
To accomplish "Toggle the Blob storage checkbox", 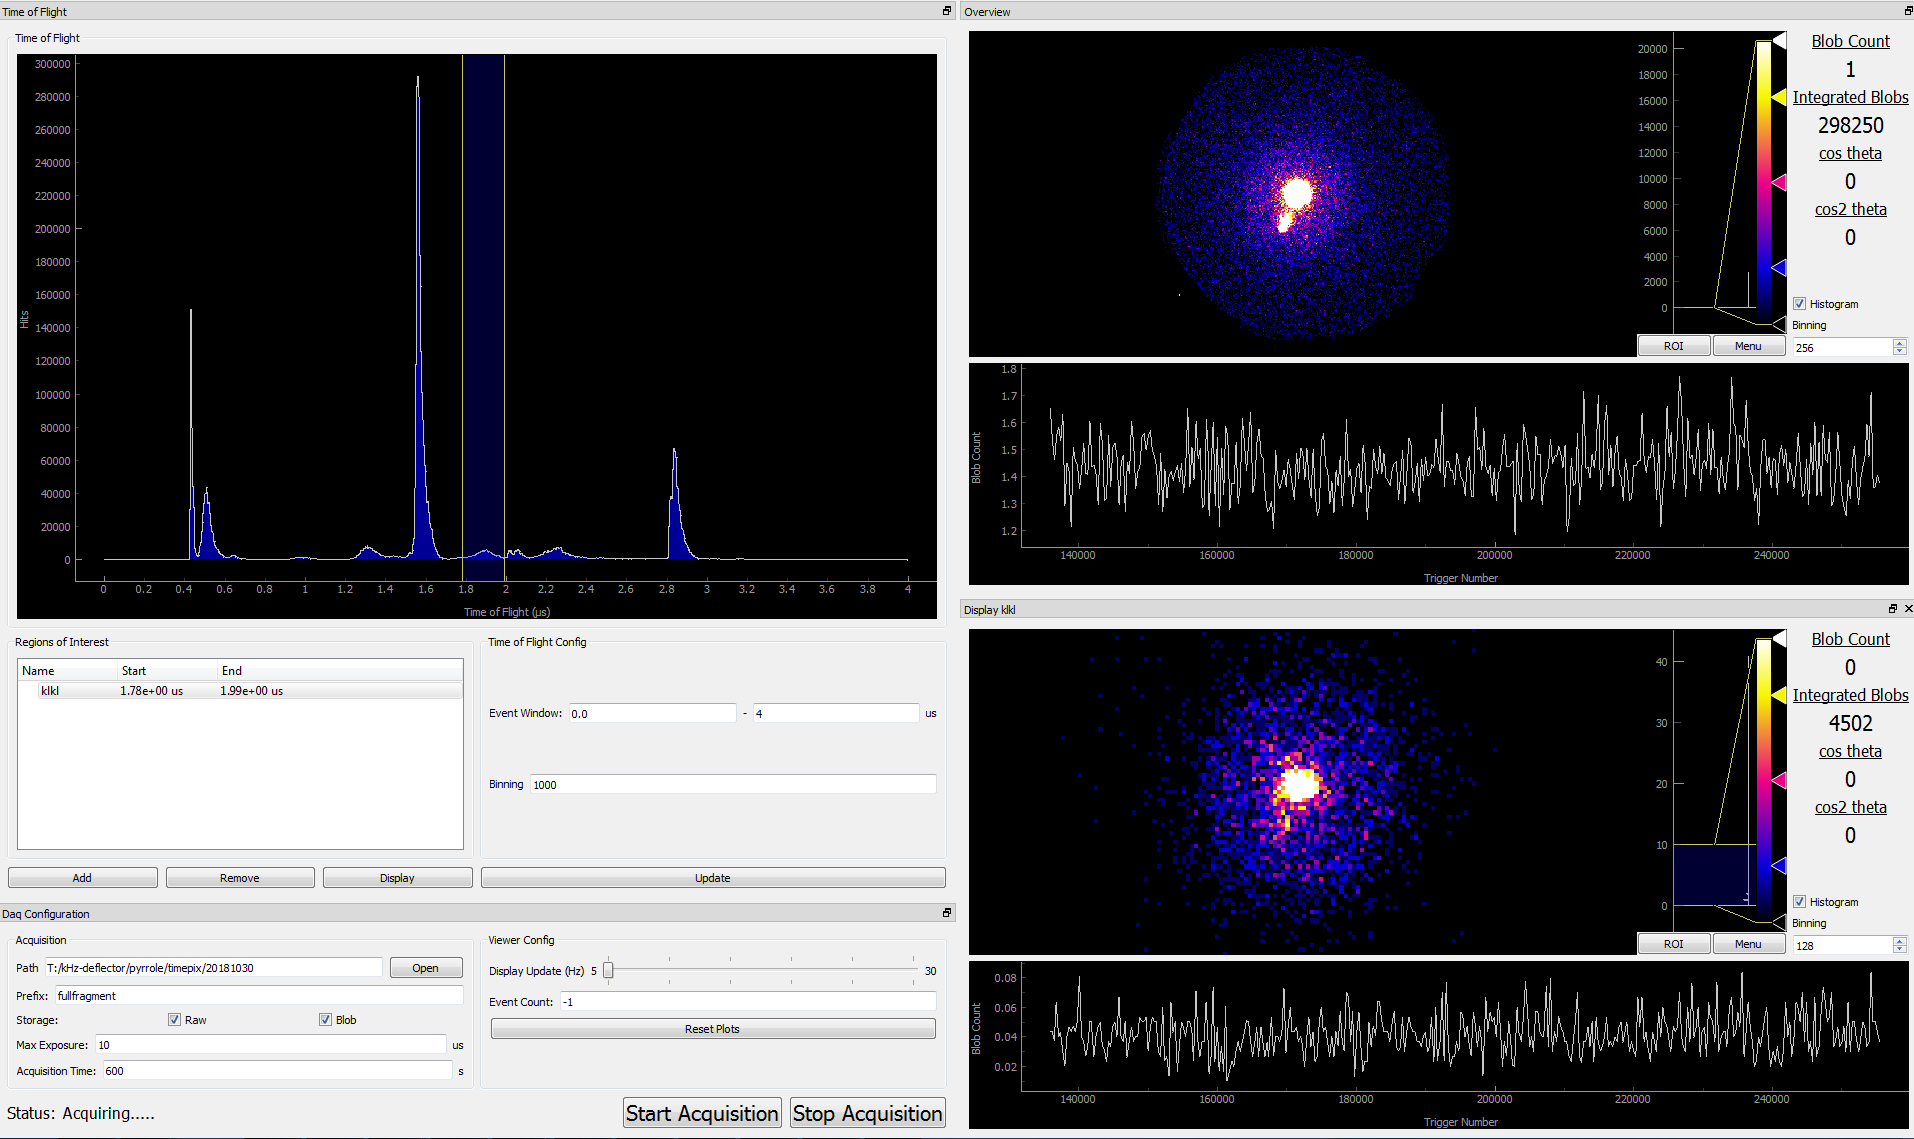I will [325, 1020].
